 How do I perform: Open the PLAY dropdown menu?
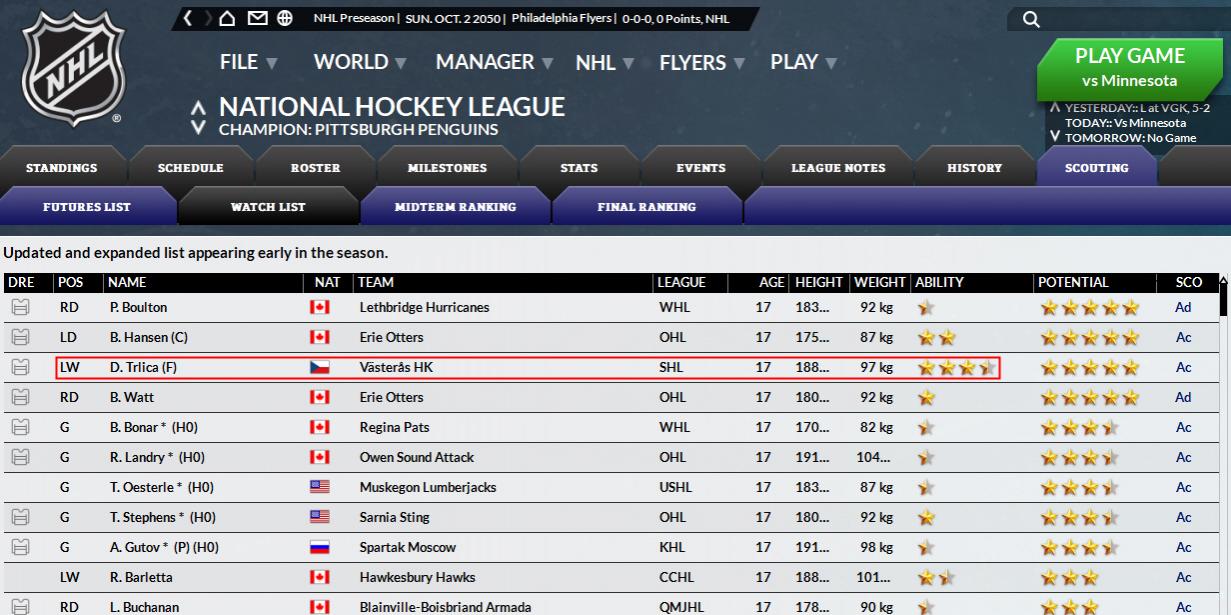pos(804,62)
